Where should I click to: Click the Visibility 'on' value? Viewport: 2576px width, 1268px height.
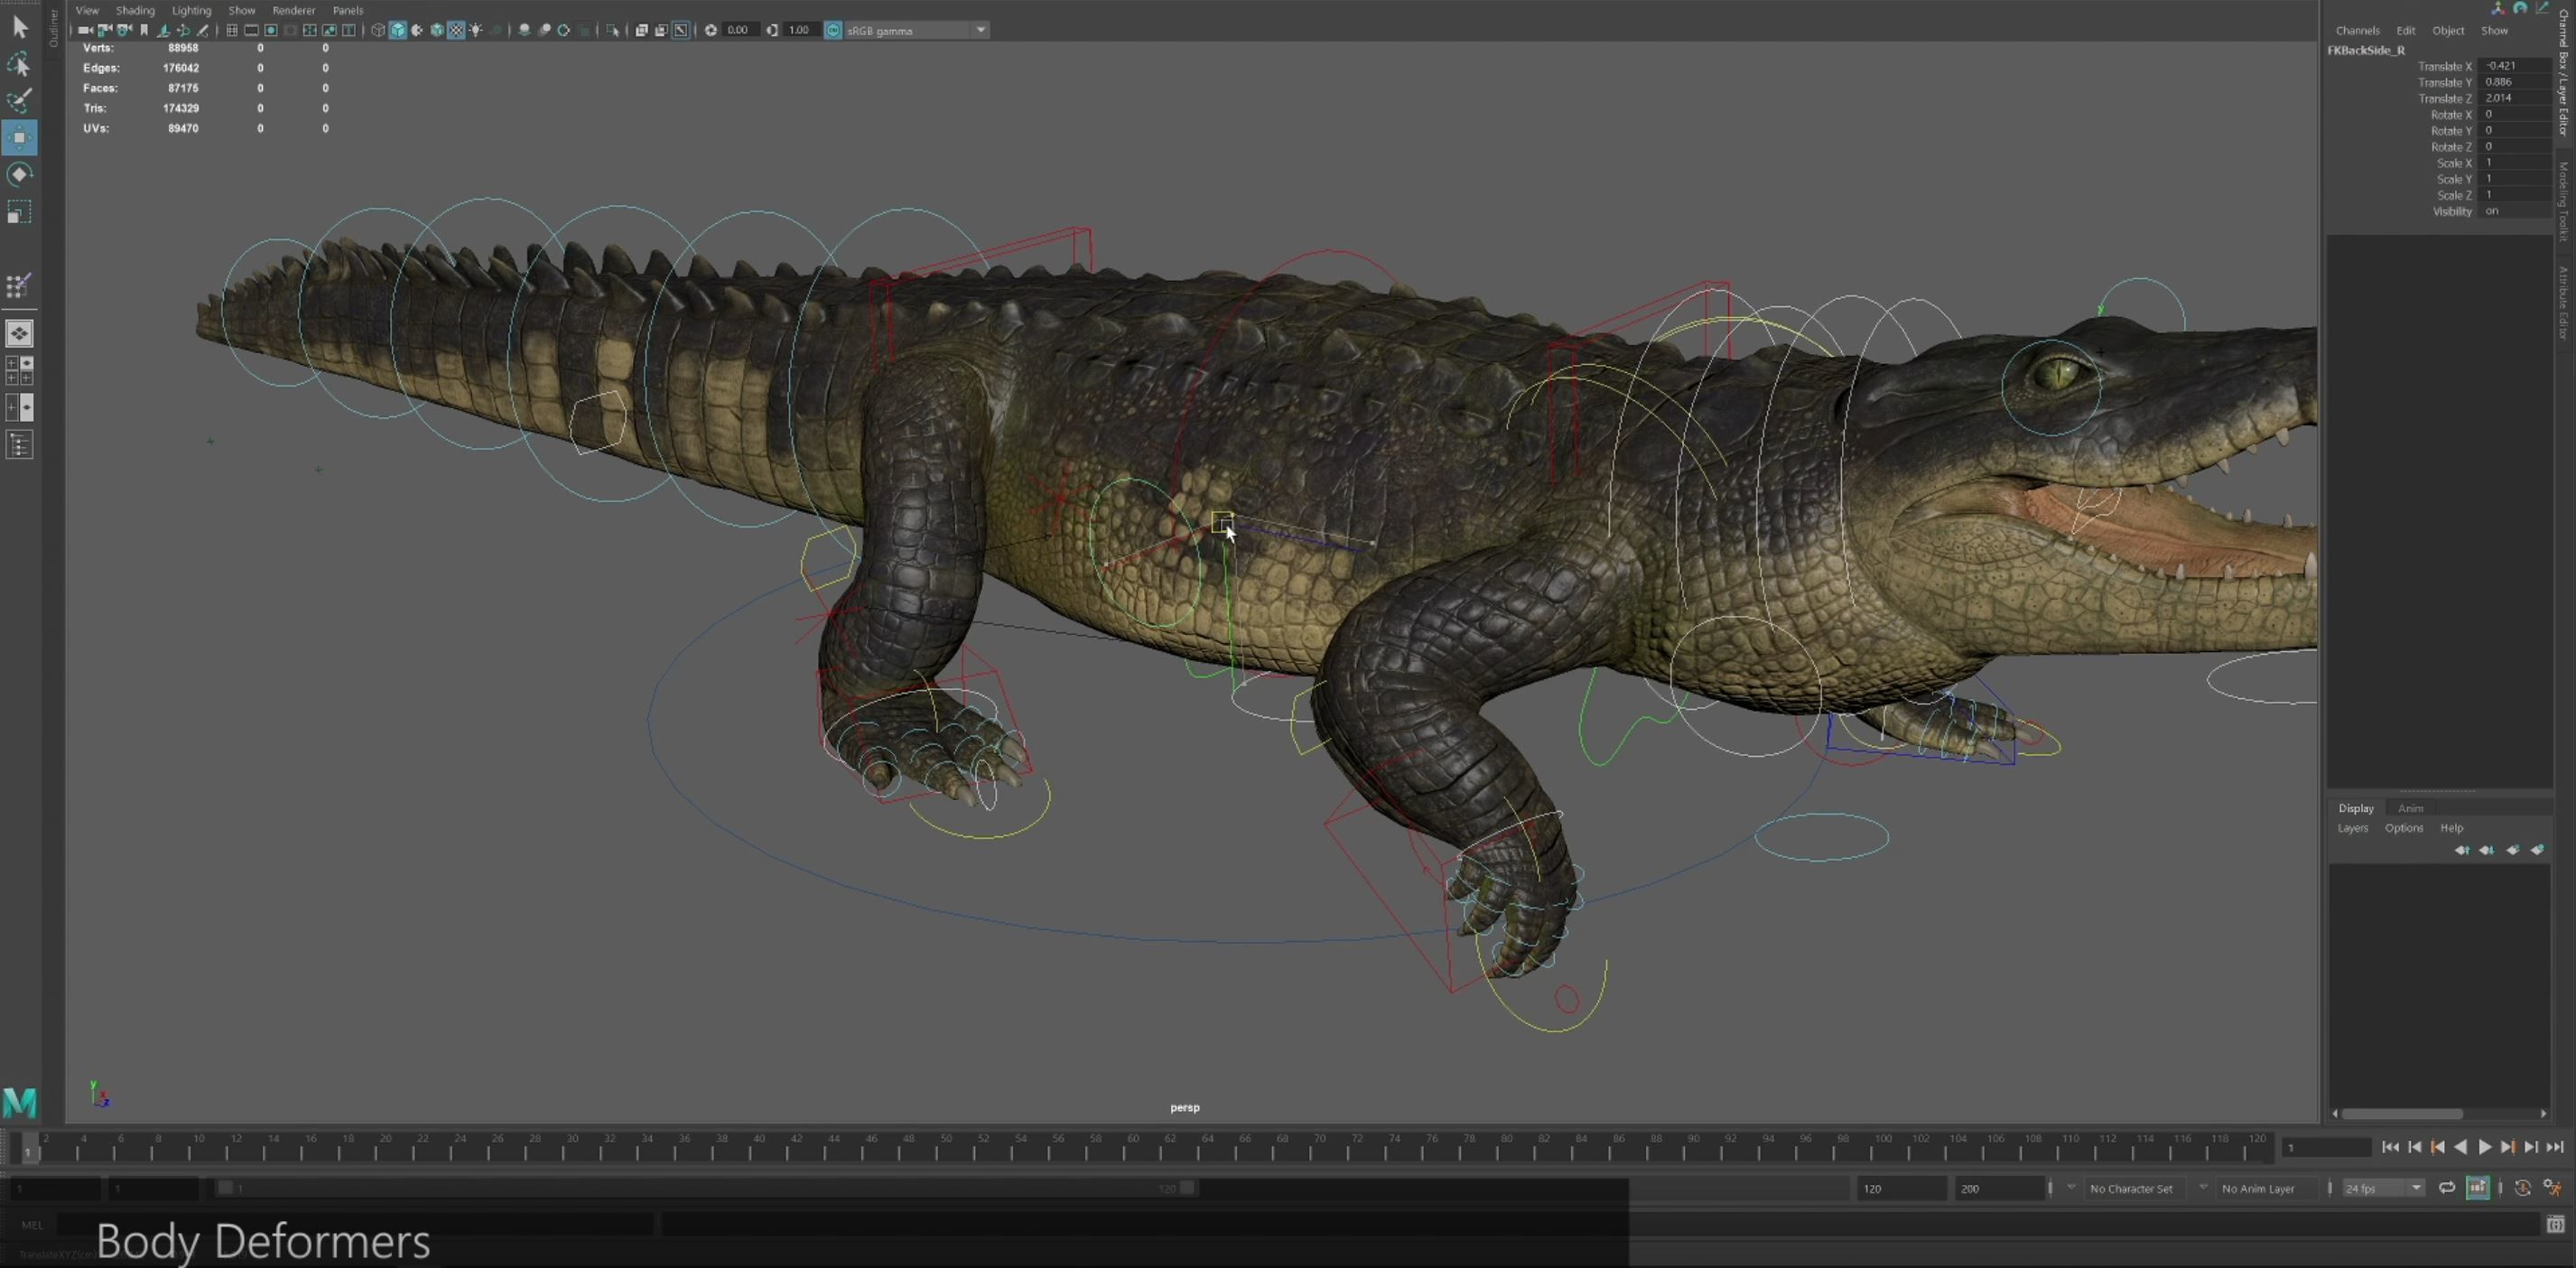tap(2515, 211)
